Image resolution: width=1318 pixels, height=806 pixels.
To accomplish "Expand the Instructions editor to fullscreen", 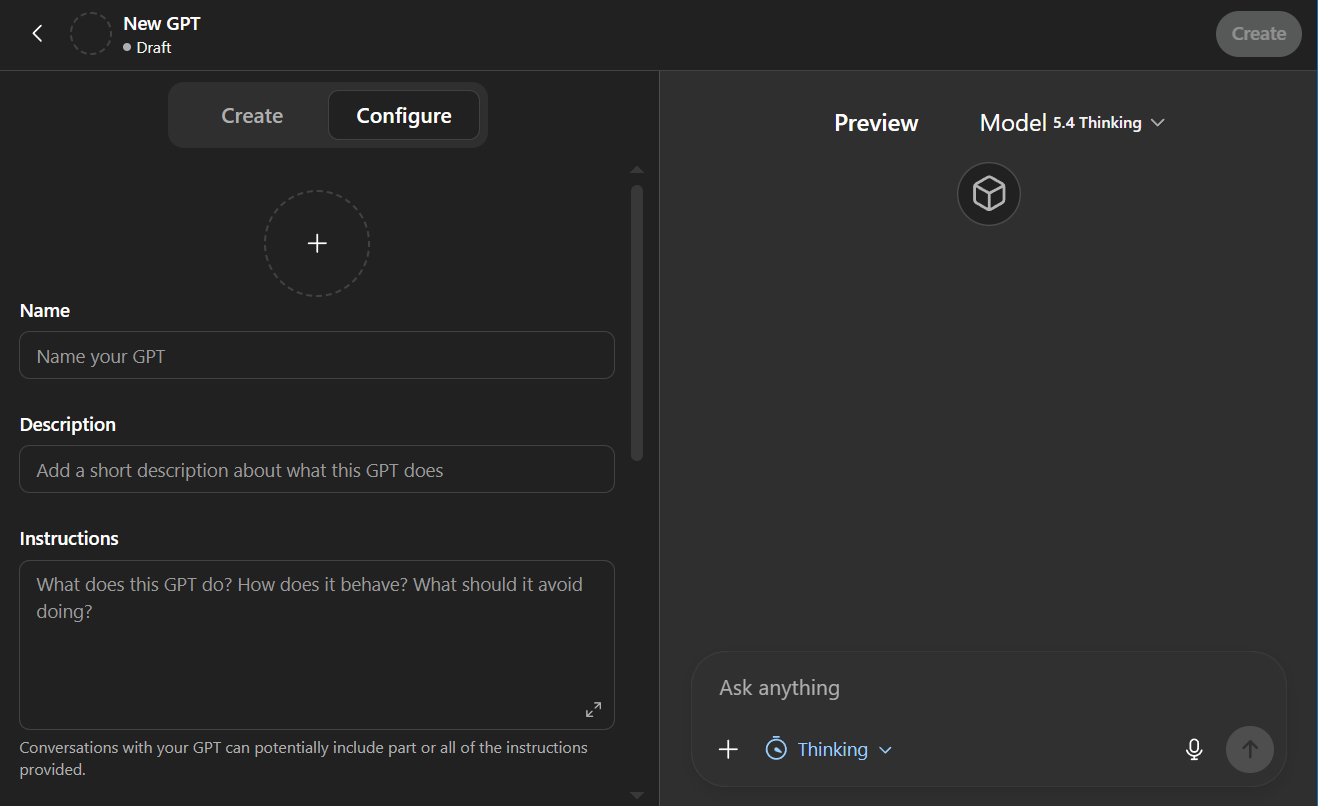I will [x=593, y=709].
